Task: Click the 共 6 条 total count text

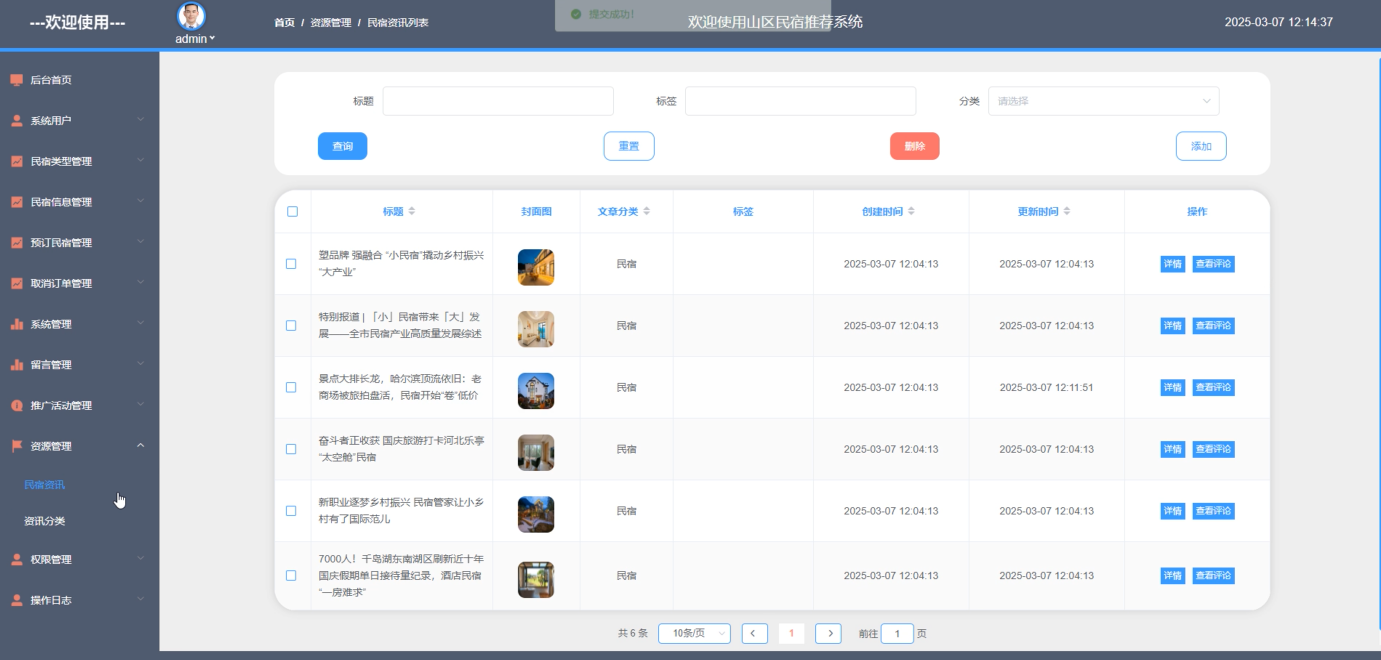Action: tap(633, 633)
